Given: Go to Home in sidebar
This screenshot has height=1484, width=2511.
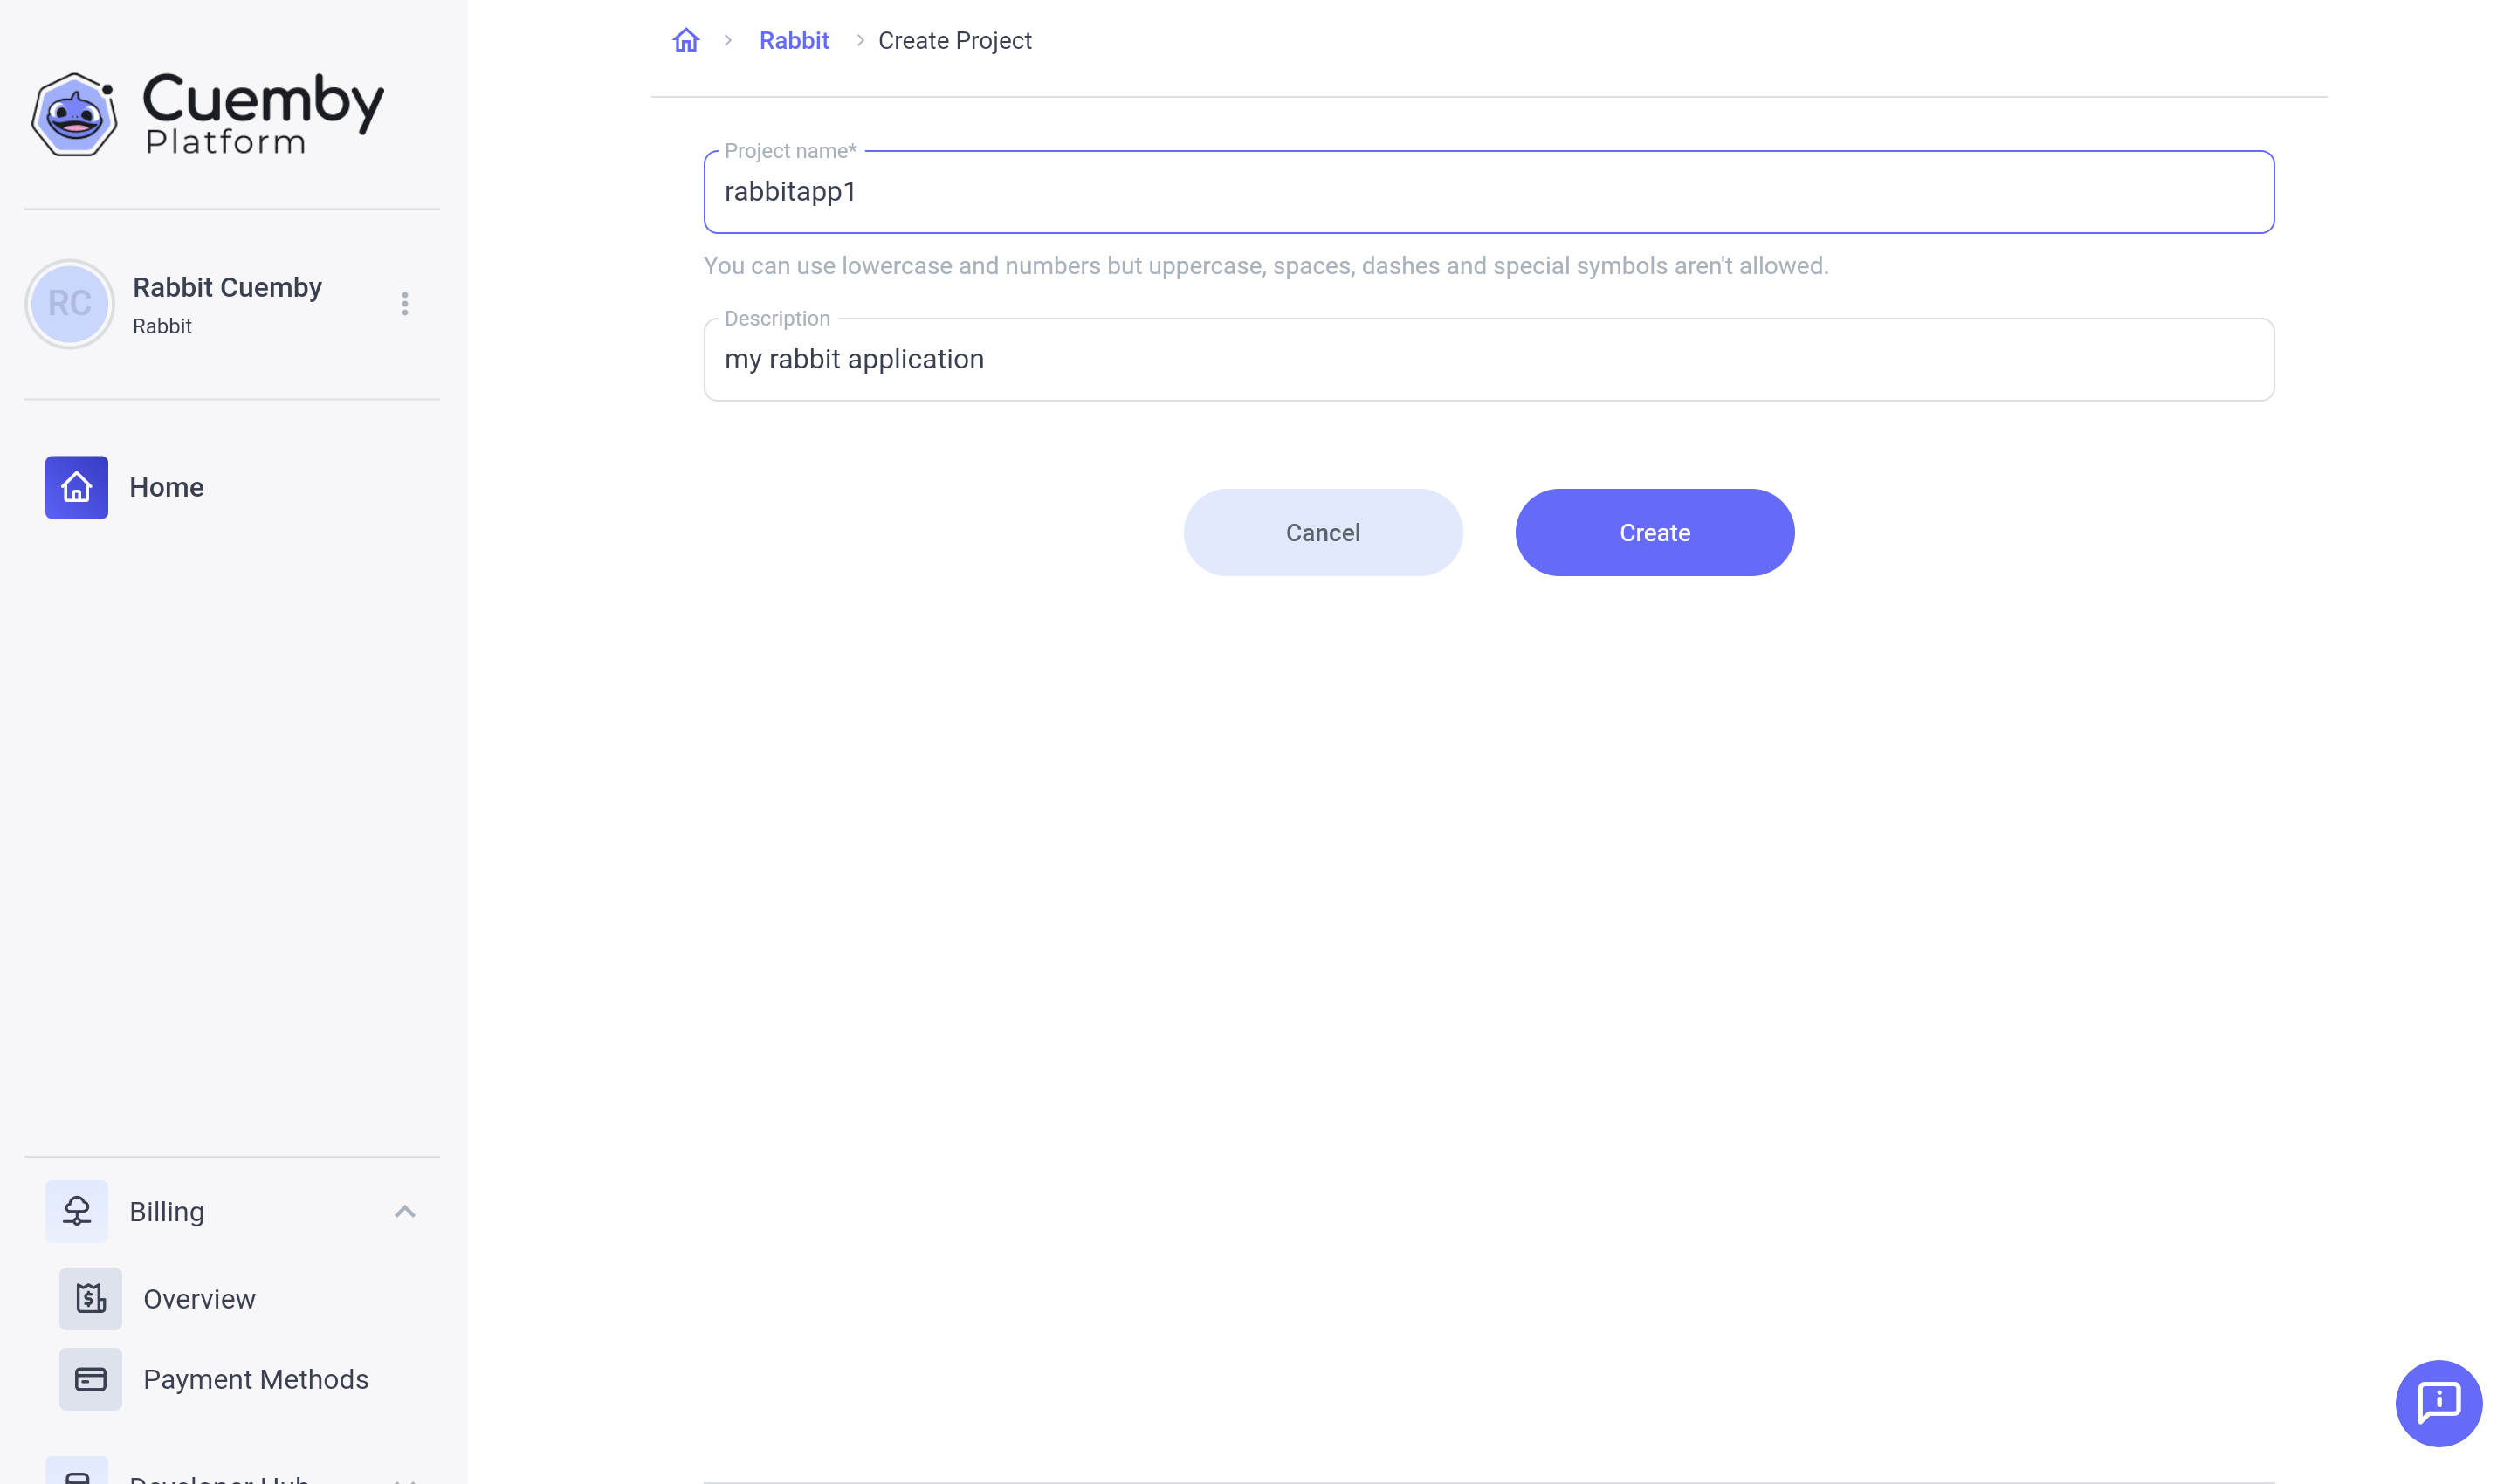Looking at the screenshot, I should point(167,488).
